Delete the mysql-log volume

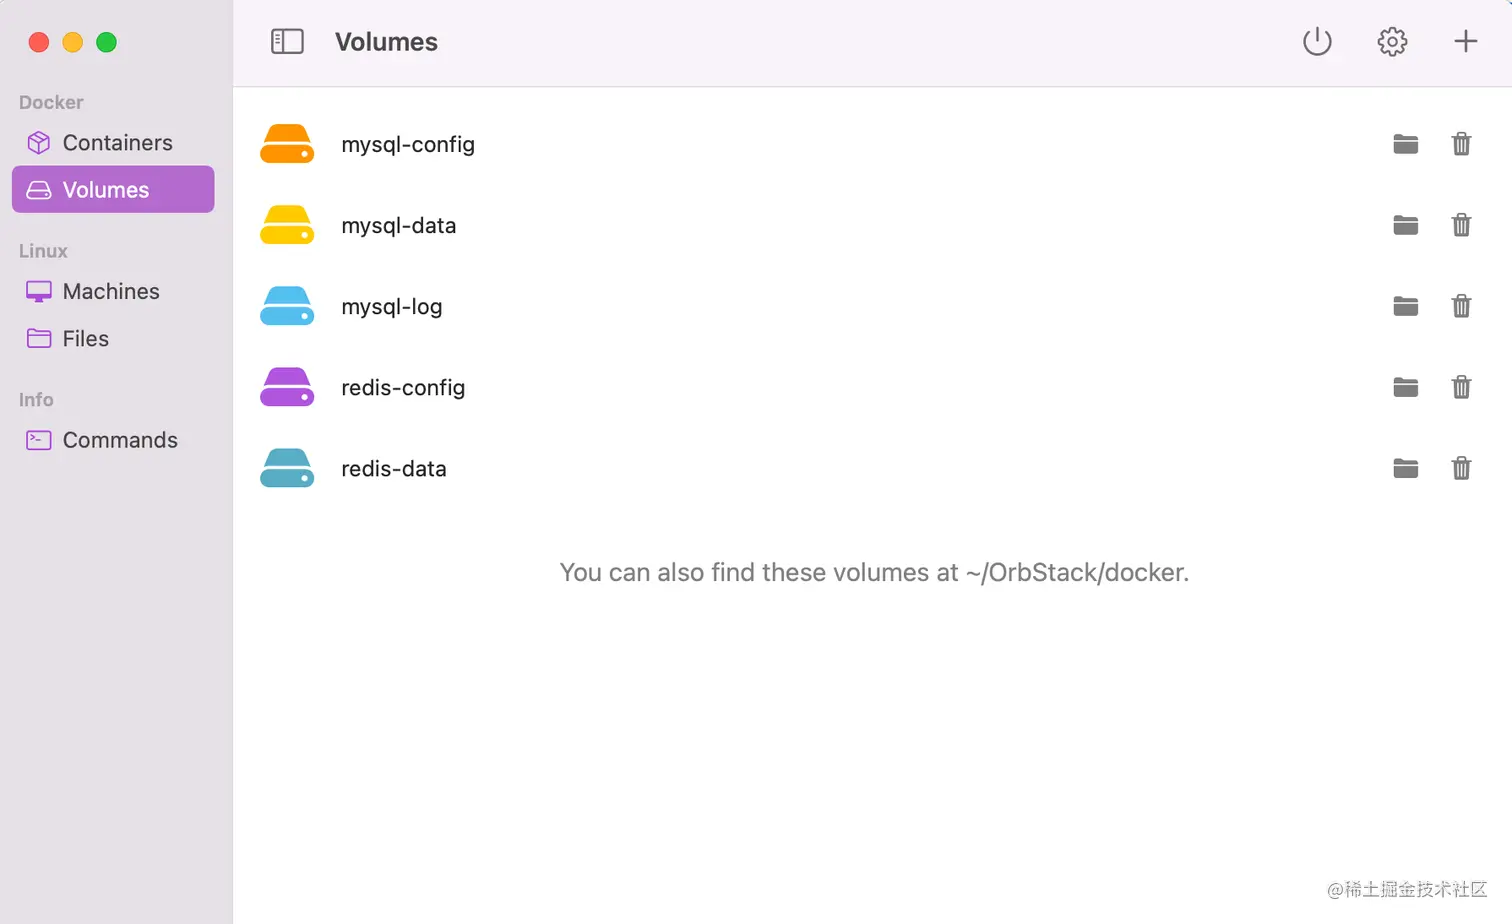[1461, 306]
